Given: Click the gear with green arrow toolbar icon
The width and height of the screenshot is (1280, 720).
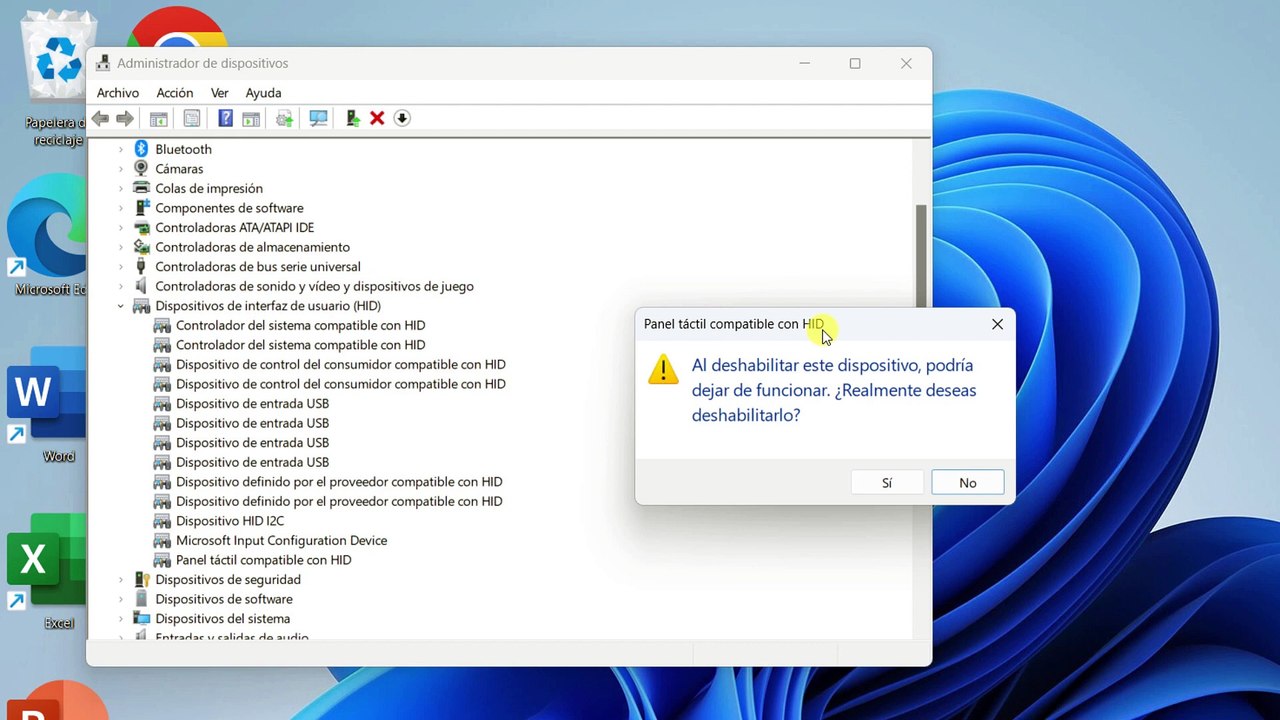Looking at the screenshot, I should coord(284,118).
